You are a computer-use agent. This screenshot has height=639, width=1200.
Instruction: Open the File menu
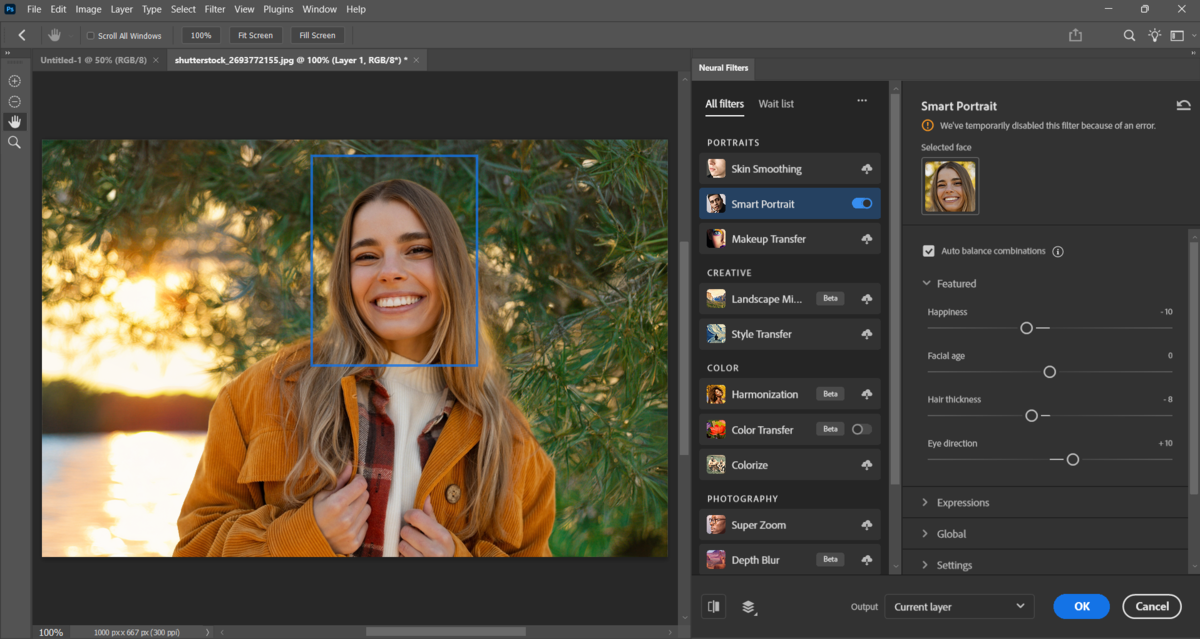tap(34, 9)
